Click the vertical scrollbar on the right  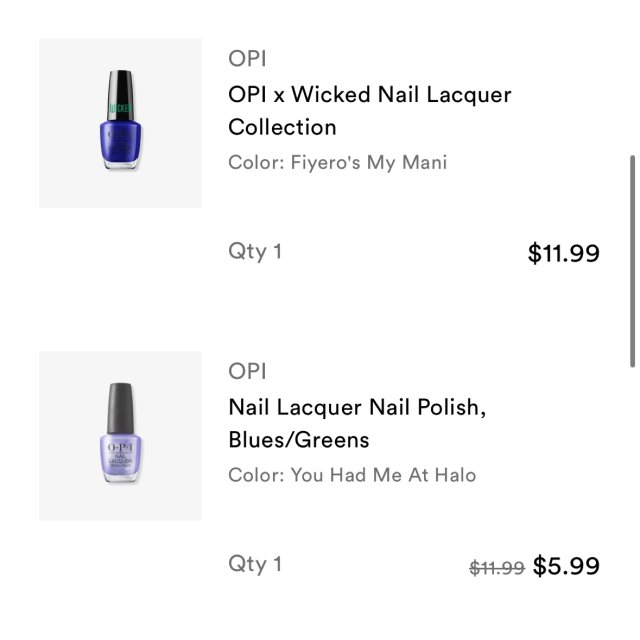(631, 260)
